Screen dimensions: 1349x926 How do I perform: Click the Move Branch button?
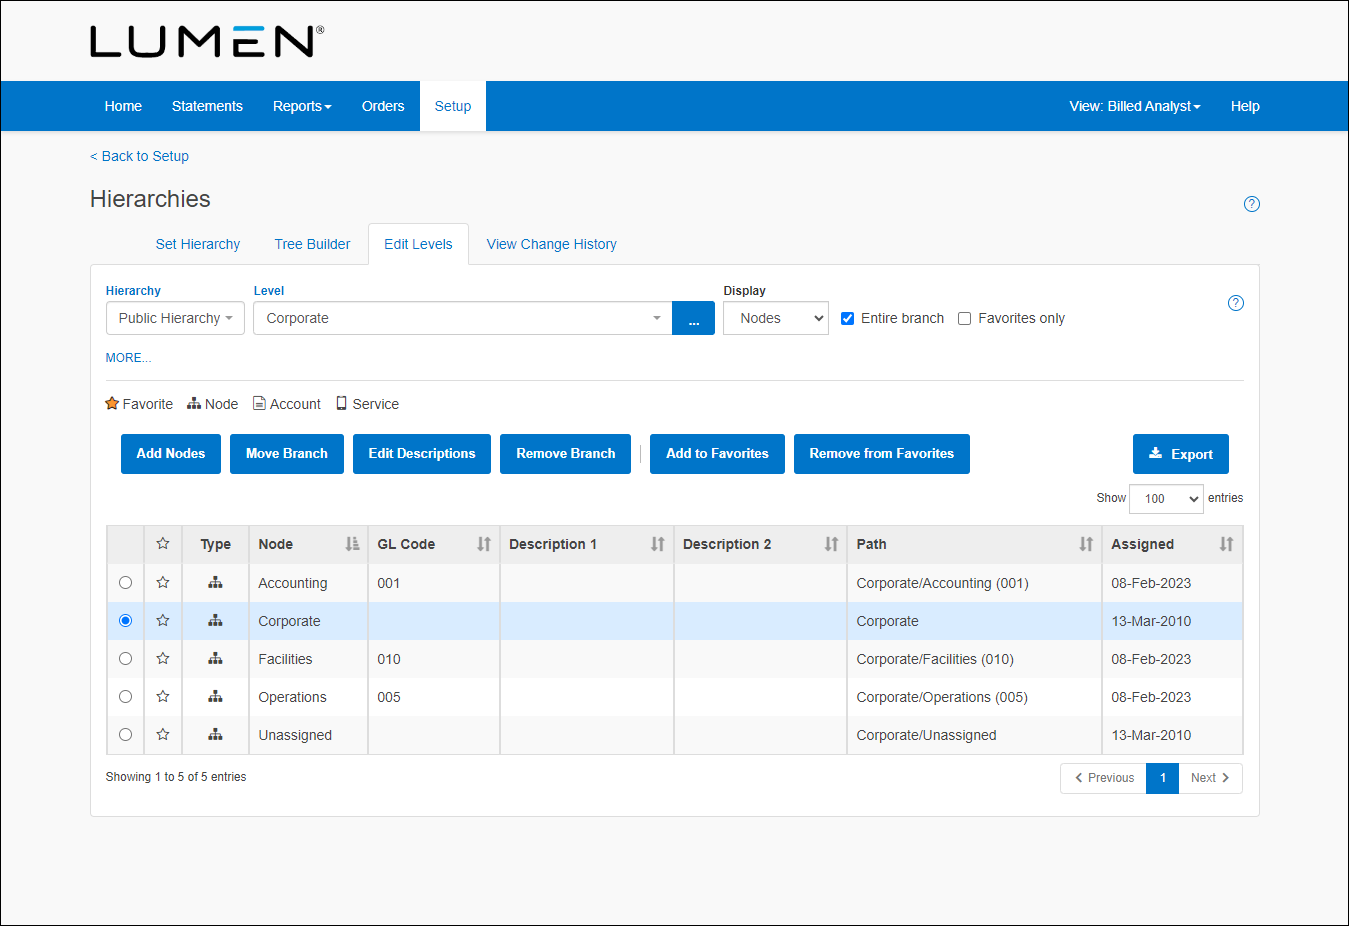(287, 453)
